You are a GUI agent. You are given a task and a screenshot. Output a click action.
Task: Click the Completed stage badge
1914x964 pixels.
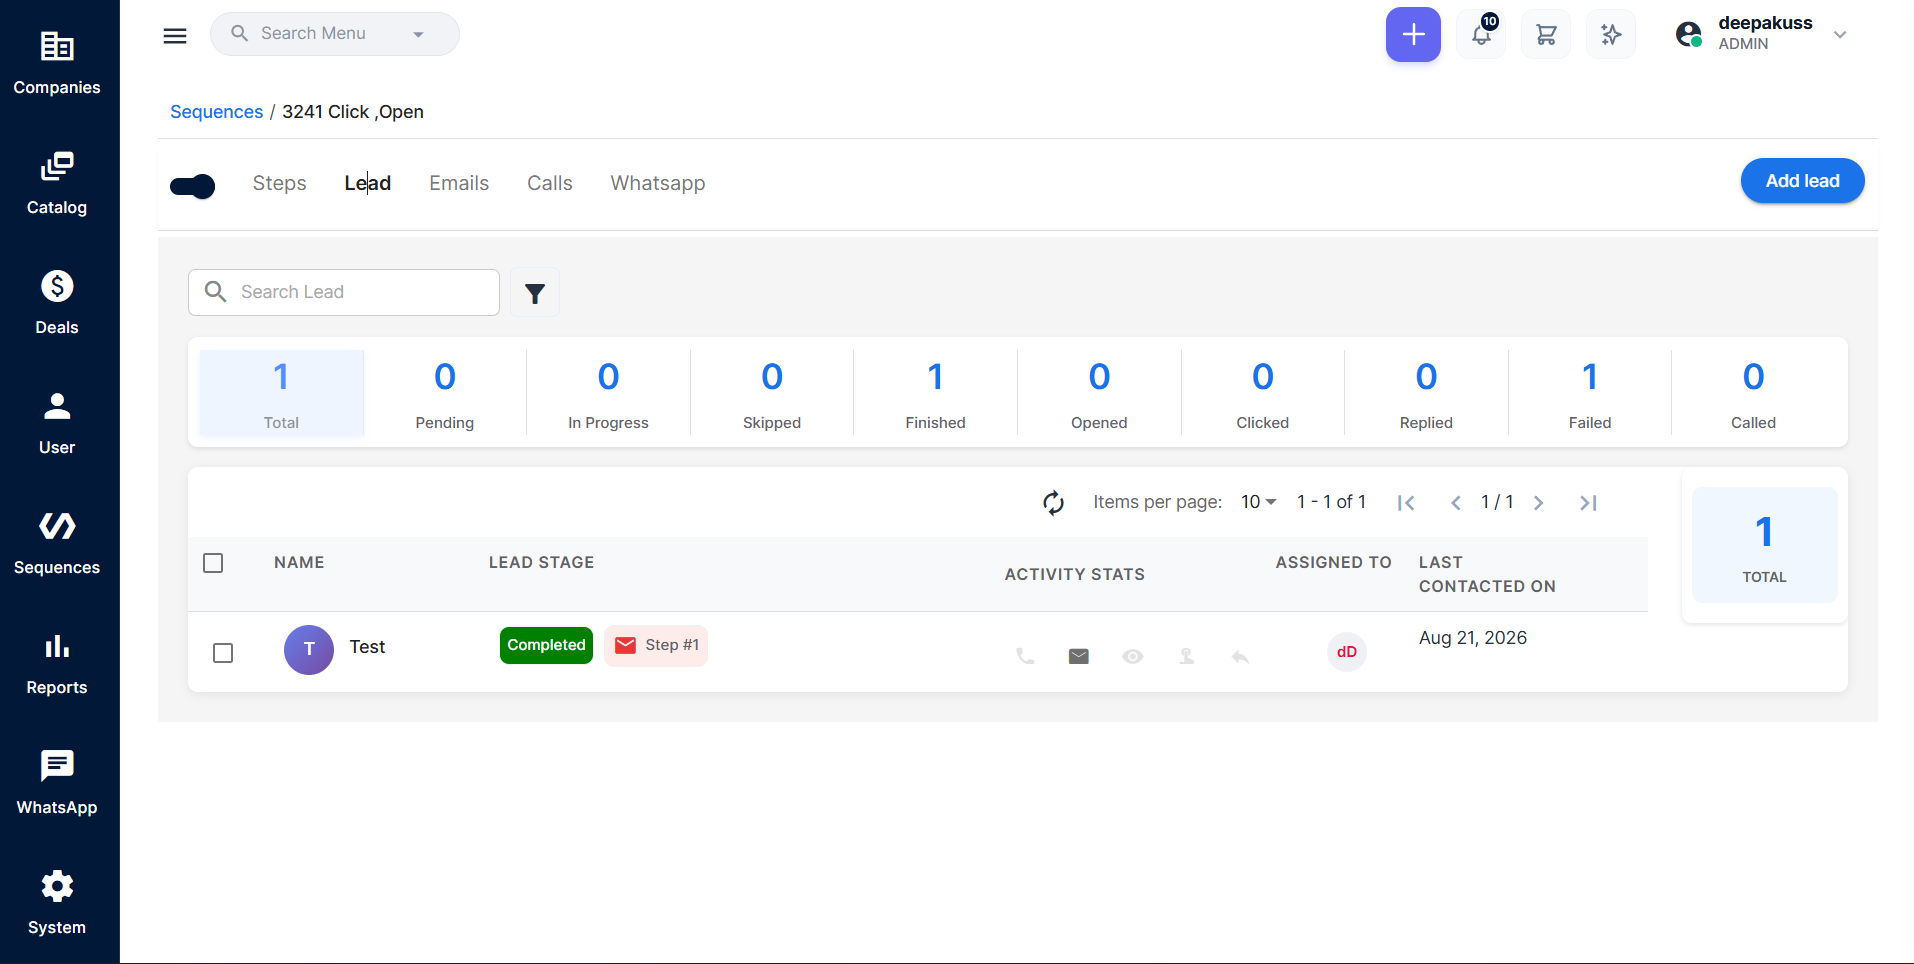click(546, 645)
